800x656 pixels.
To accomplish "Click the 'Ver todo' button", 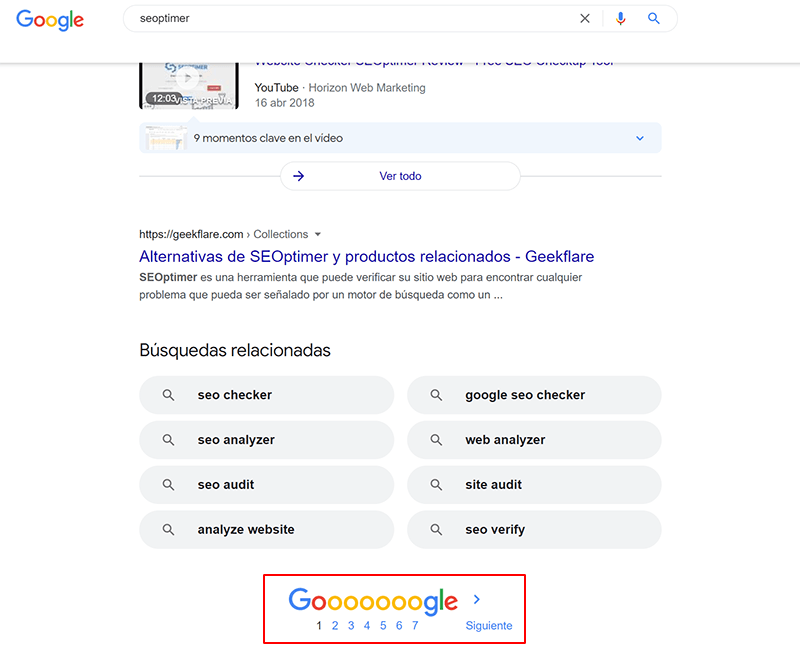I will (400, 176).
